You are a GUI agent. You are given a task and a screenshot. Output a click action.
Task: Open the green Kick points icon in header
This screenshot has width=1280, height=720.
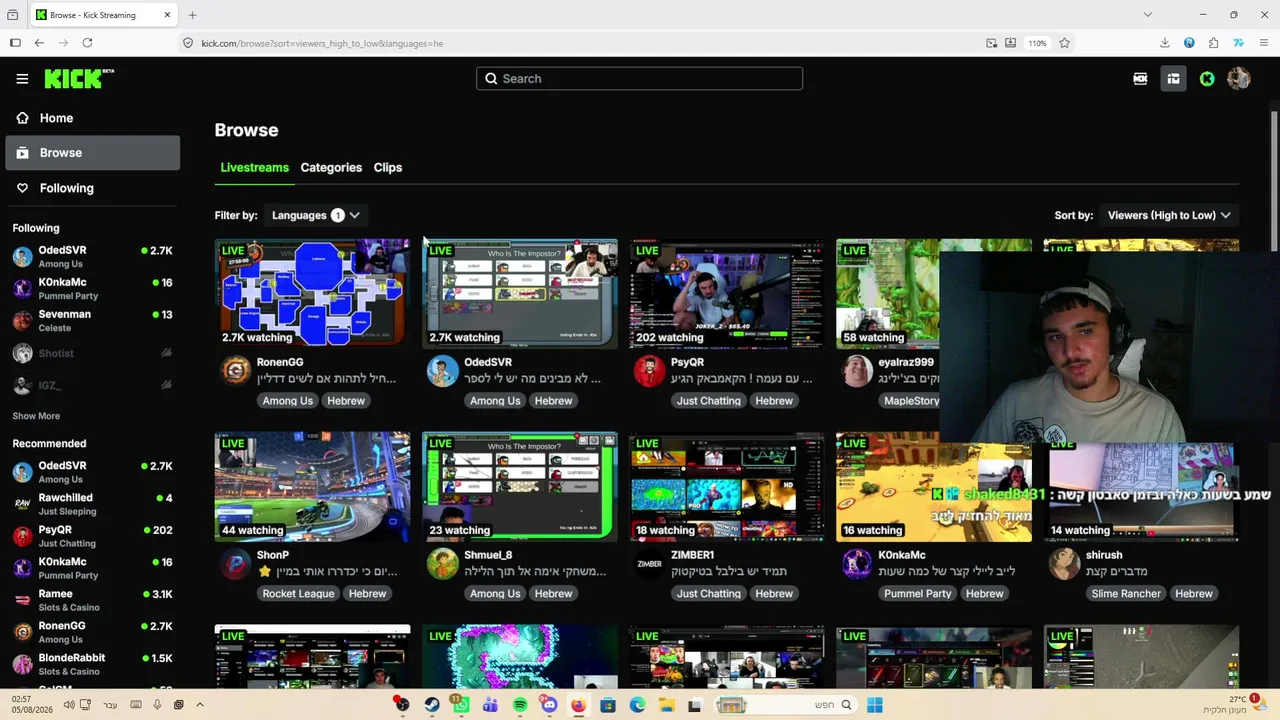tap(1207, 79)
